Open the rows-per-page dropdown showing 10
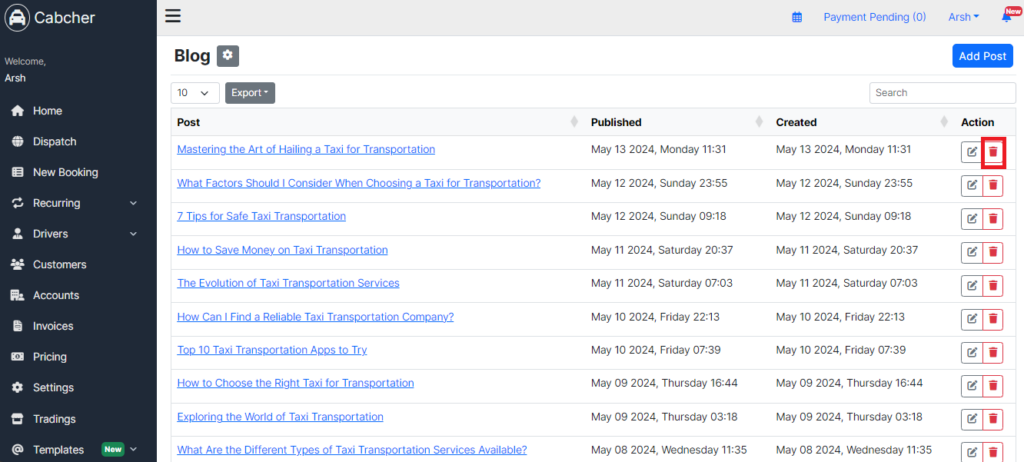Screen dimensions: 1024x462 tap(195, 93)
